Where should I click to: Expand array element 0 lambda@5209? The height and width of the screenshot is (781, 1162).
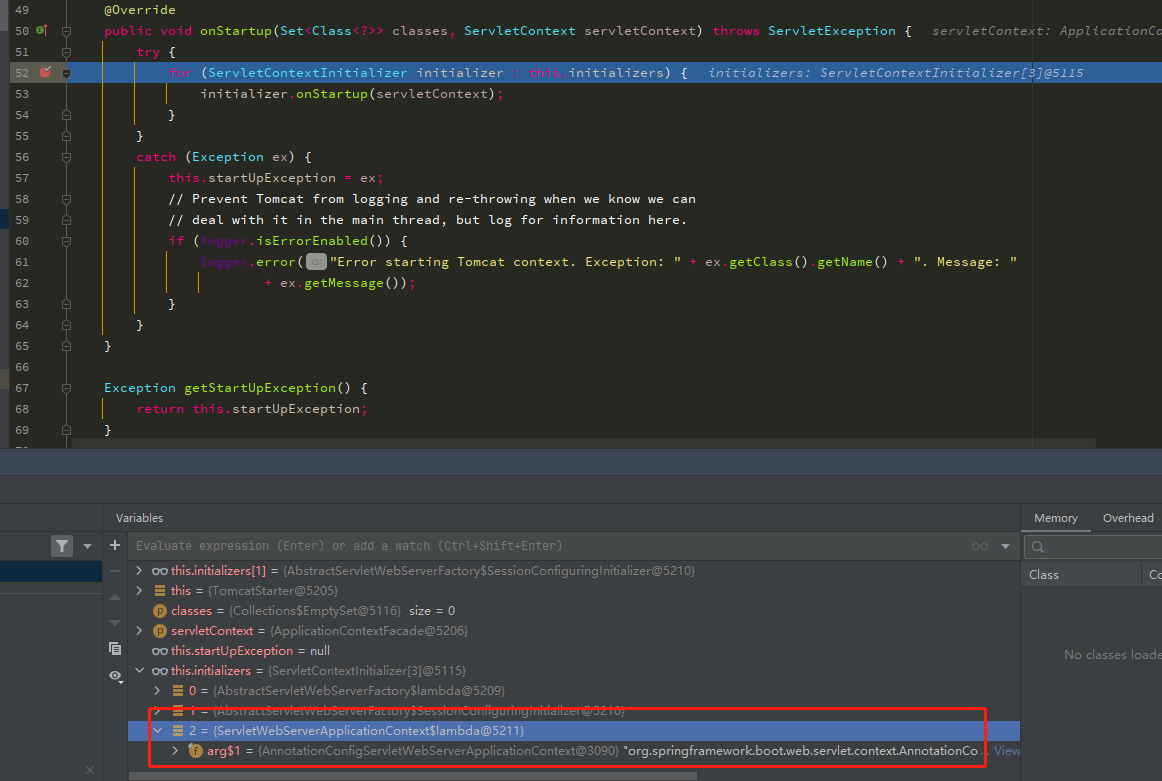click(x=157, y=691)
